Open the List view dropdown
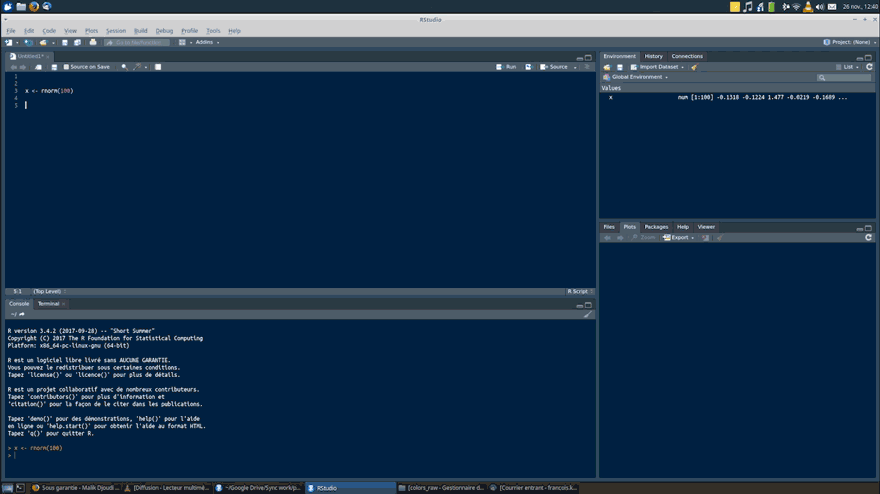This screenshot has height=494, width=880. 847,67
